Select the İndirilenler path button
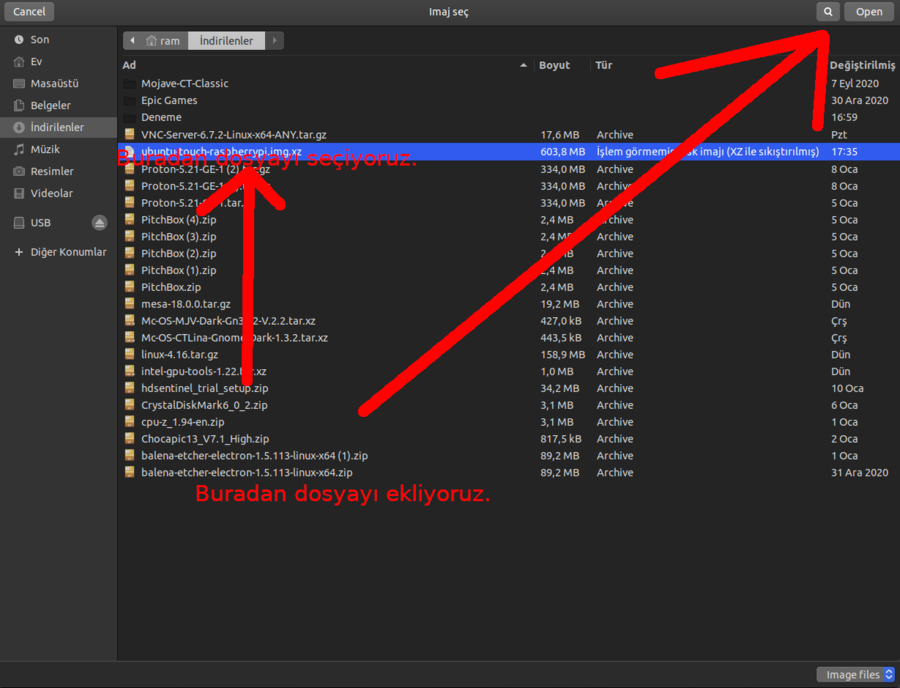 226,41
